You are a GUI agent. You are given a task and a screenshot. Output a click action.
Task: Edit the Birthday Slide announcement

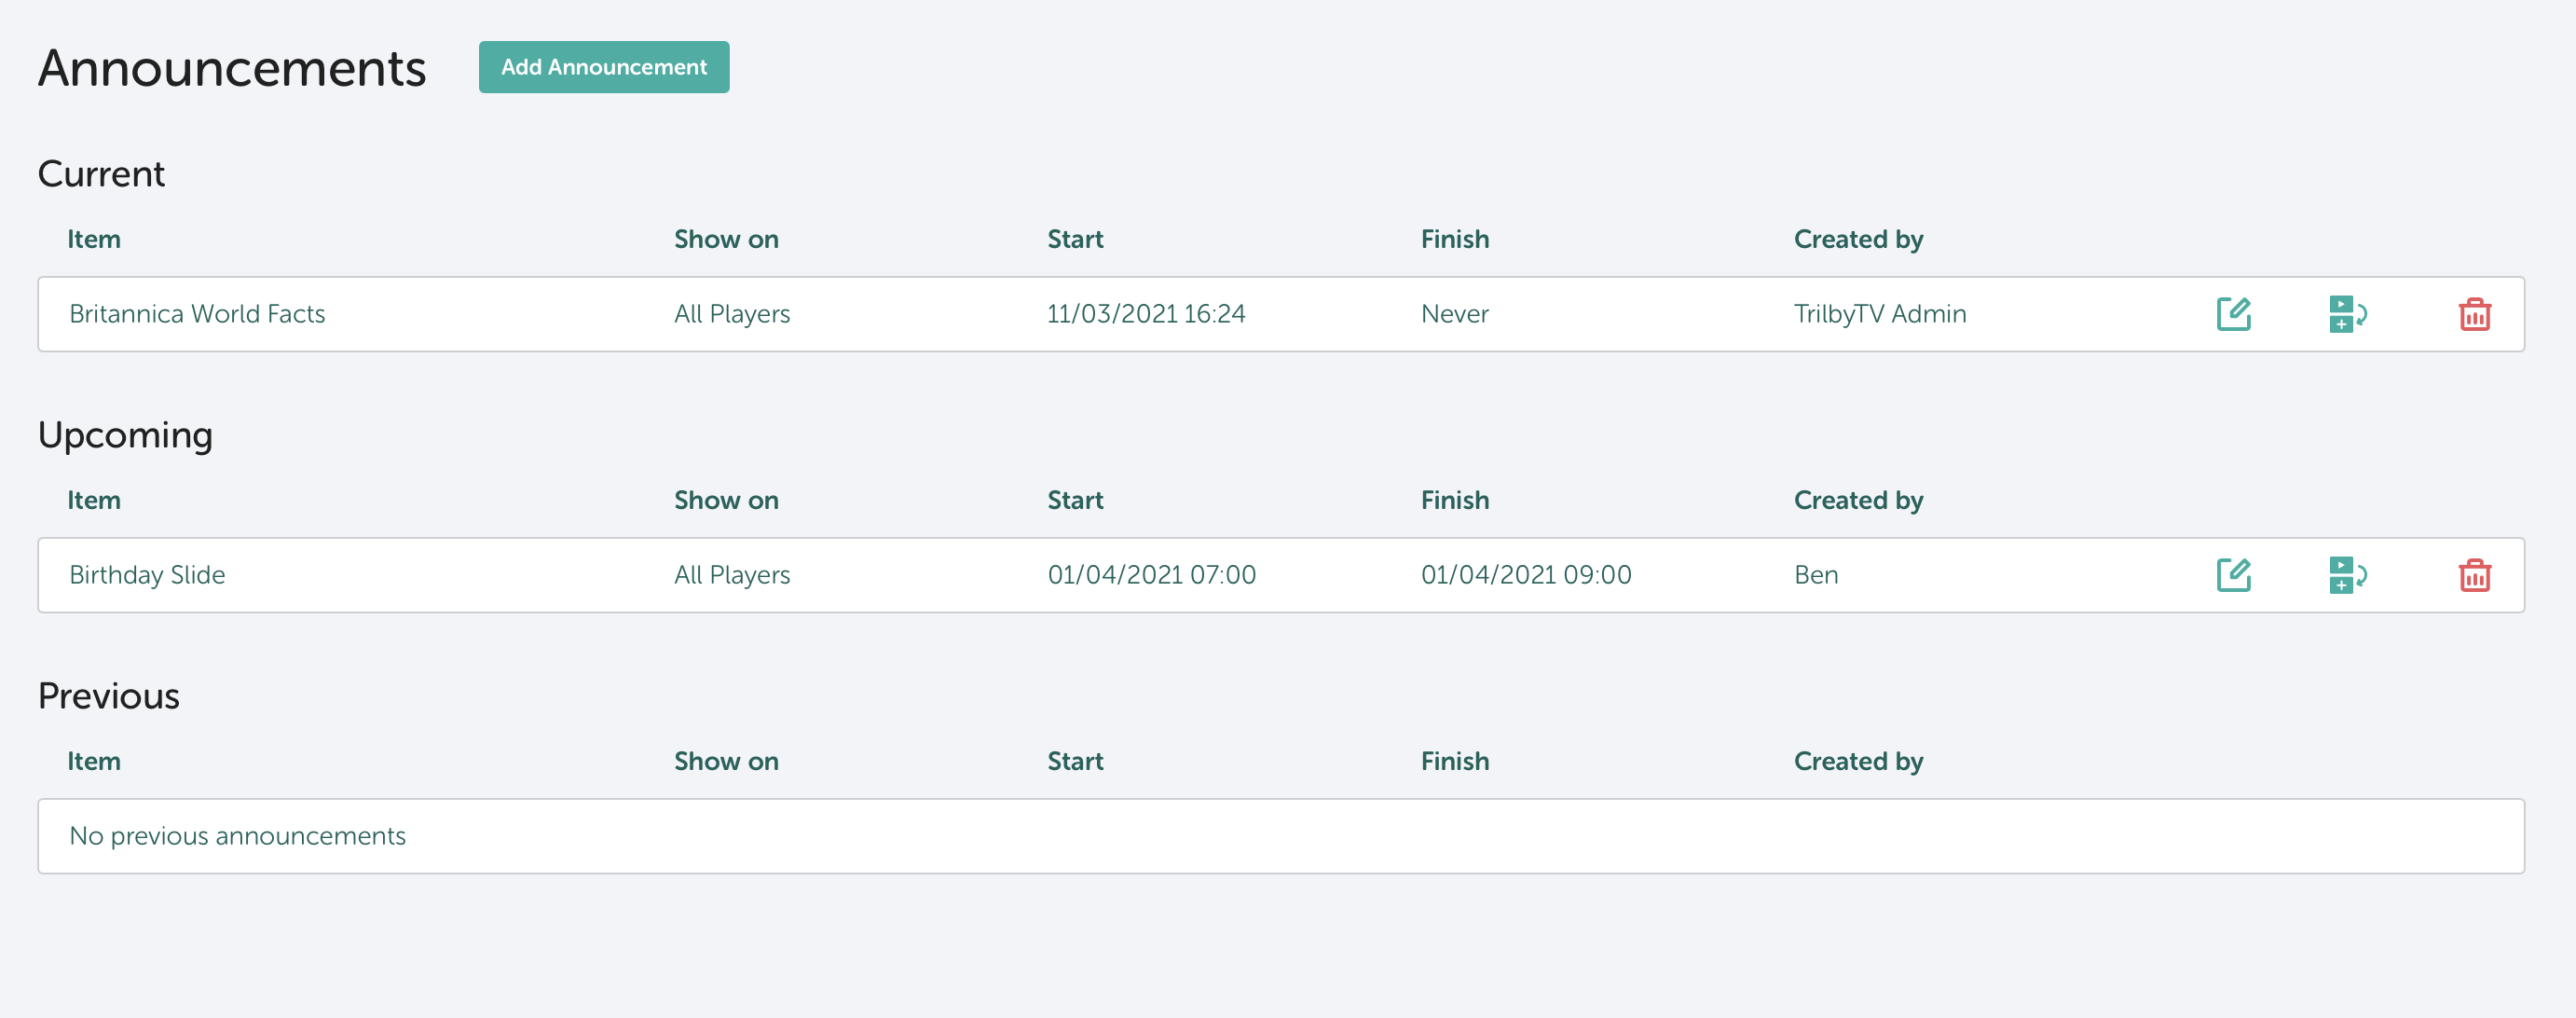coord(2233,575)
